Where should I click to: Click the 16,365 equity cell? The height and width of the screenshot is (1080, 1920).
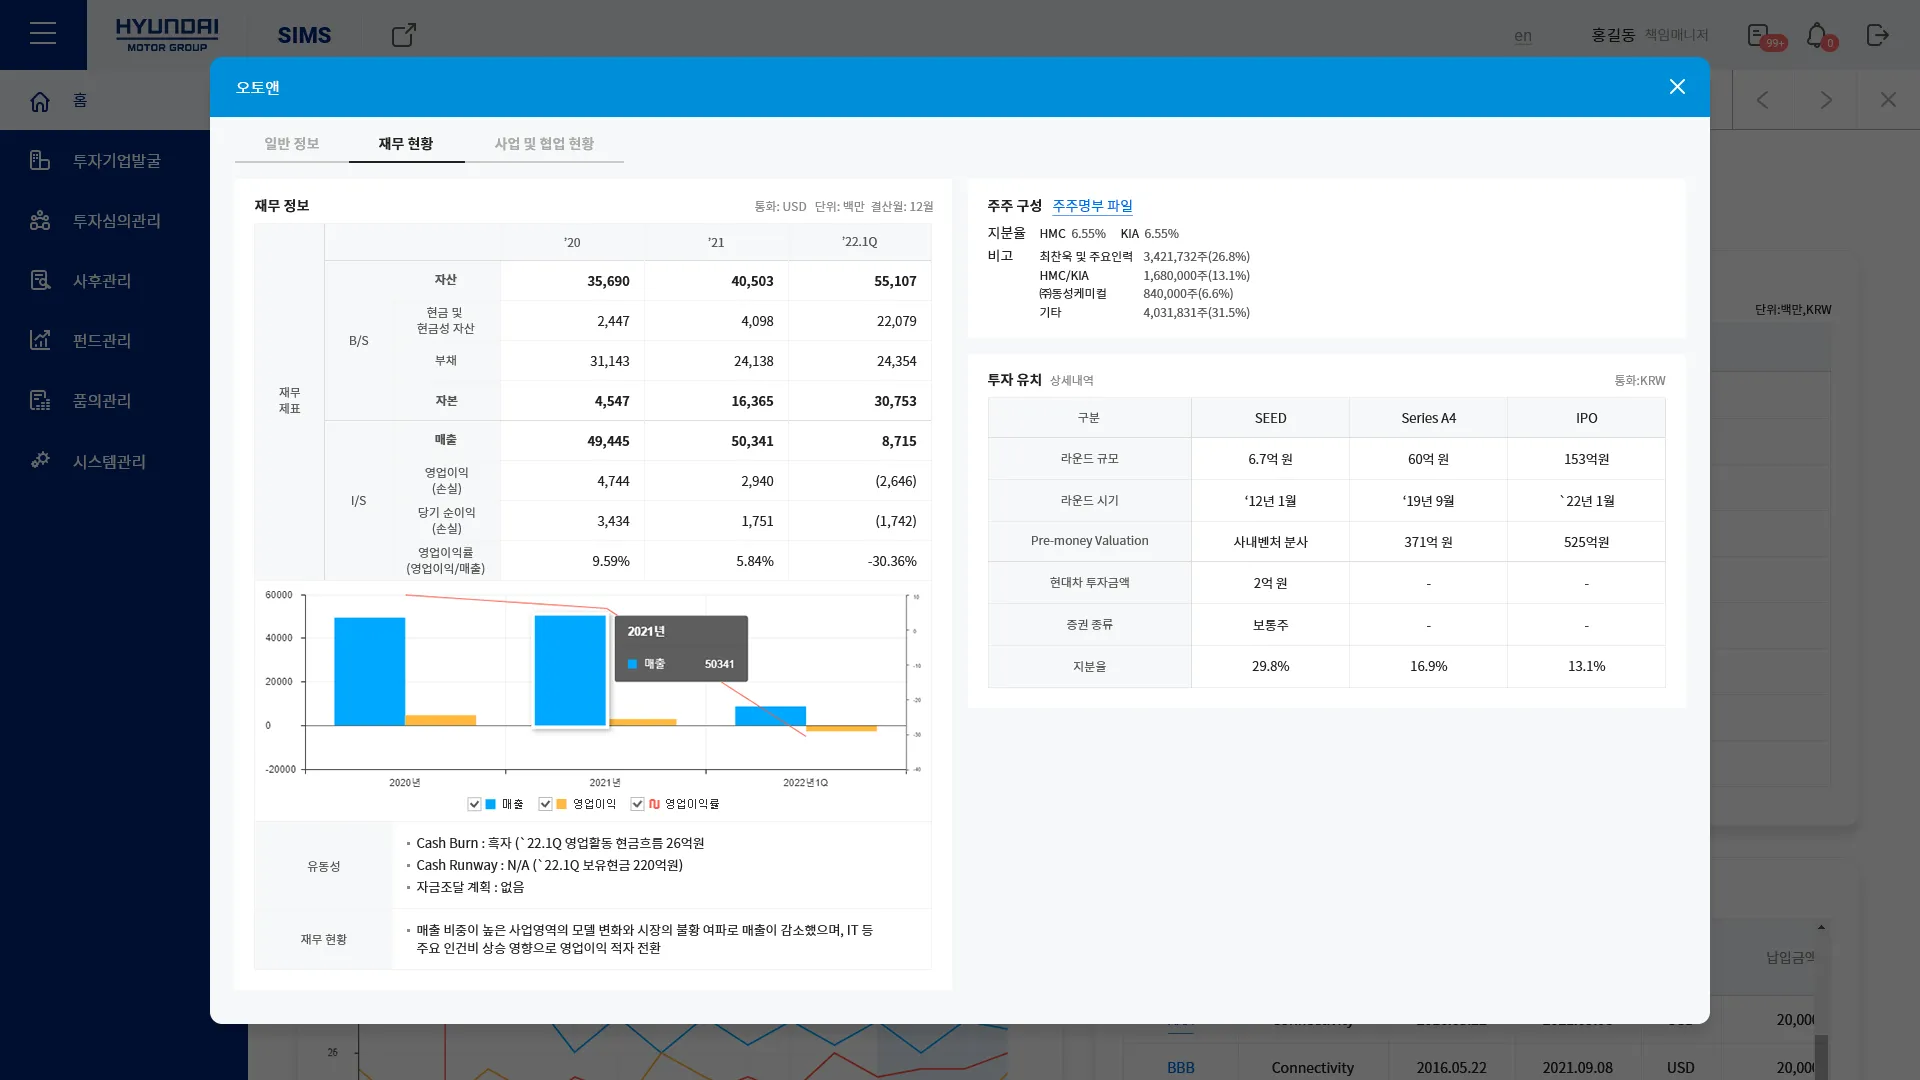point(716,401)
